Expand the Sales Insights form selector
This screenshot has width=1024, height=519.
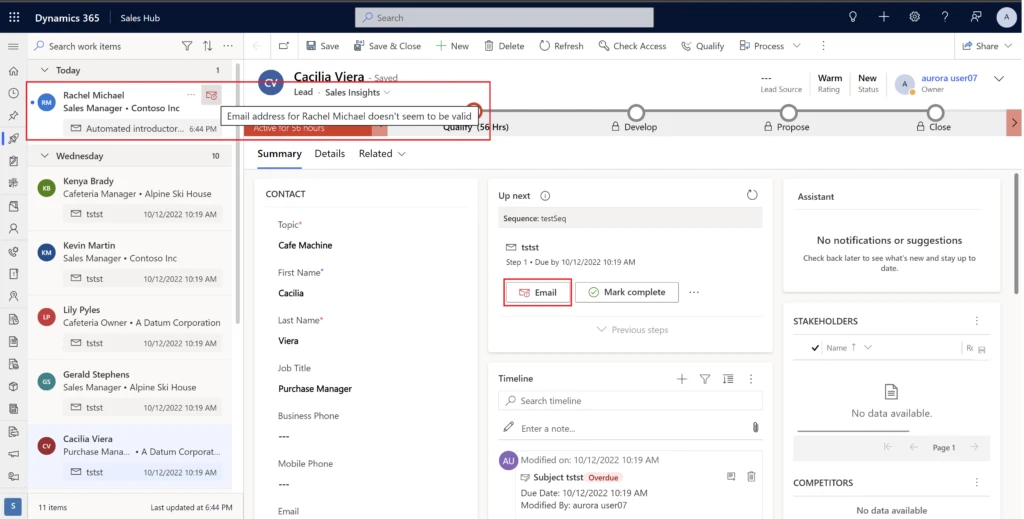387,93
